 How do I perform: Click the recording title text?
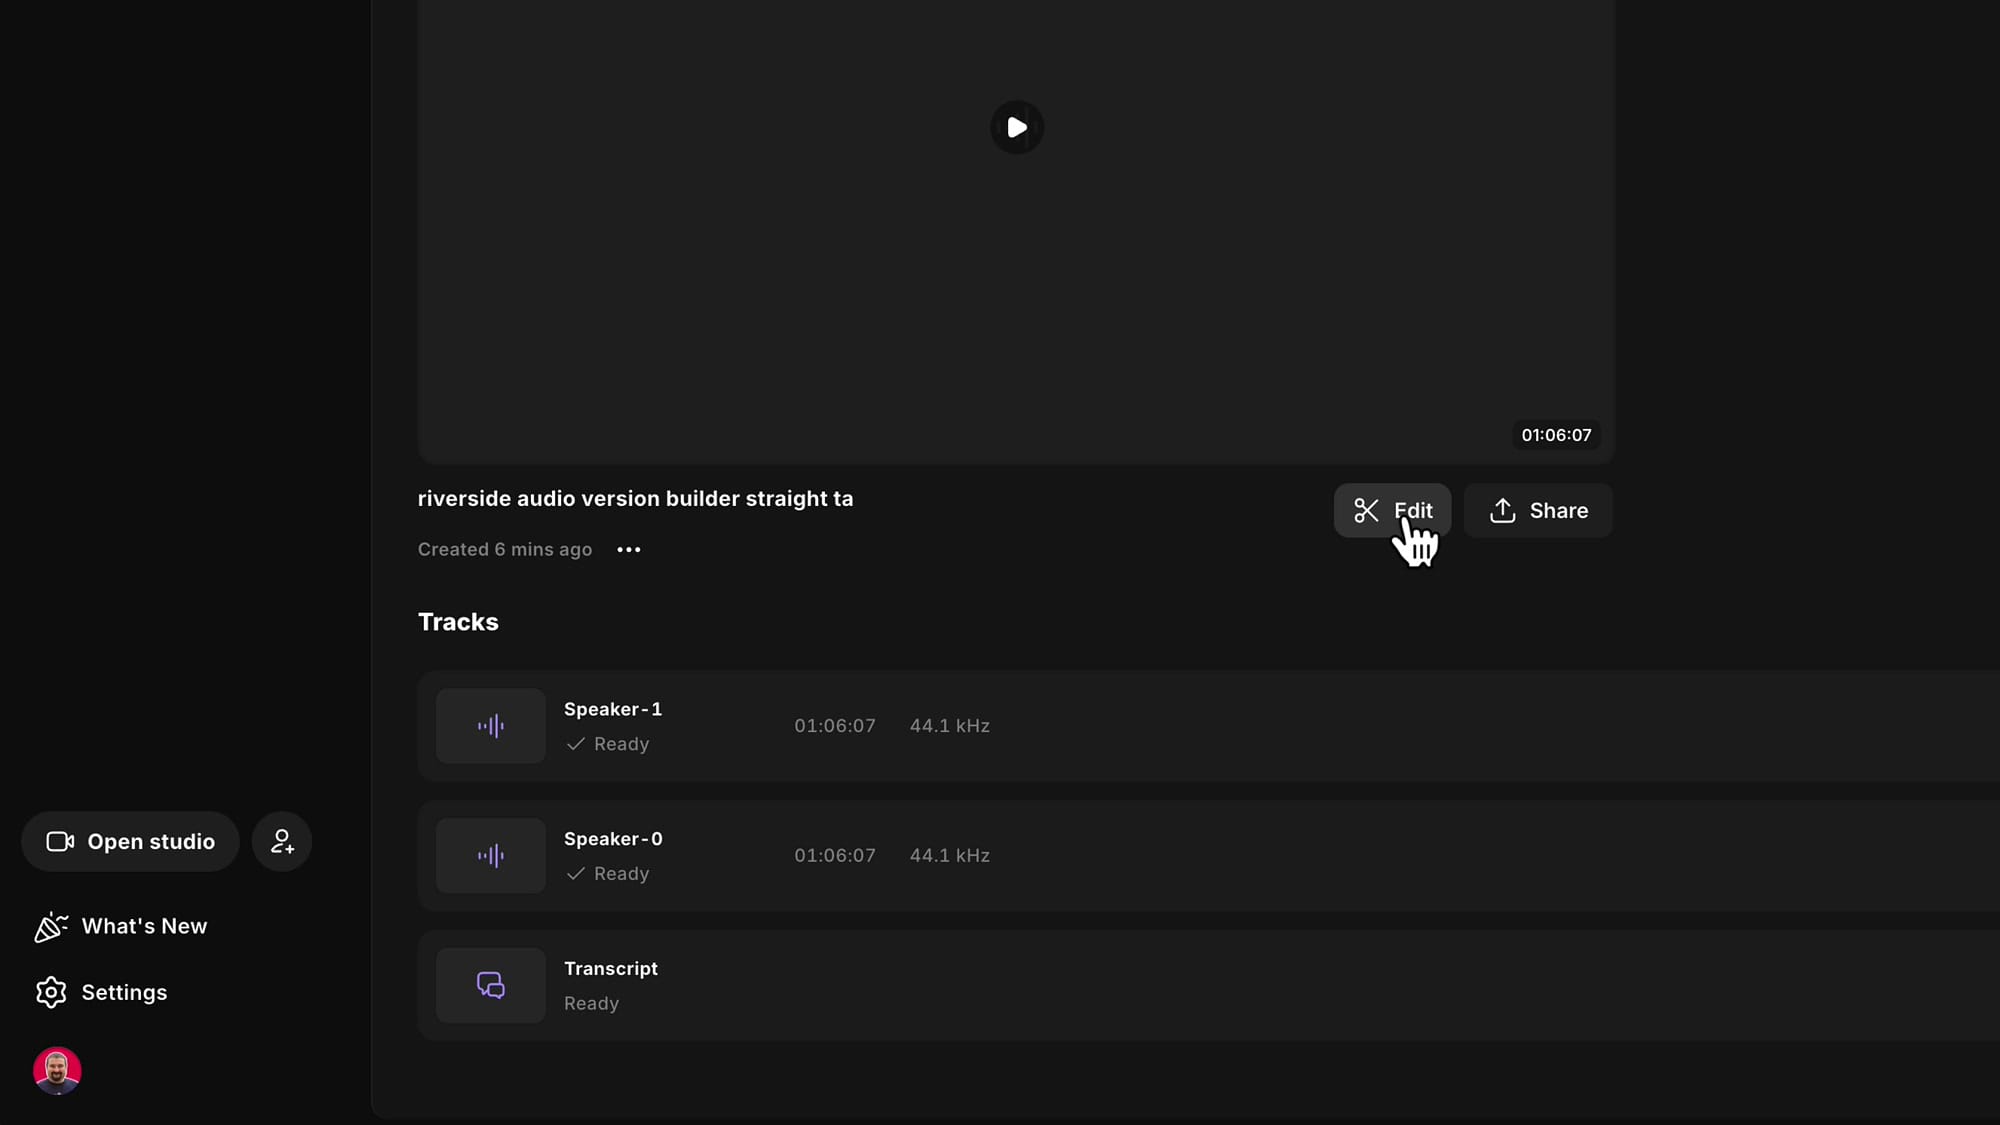tap(636, 498)
